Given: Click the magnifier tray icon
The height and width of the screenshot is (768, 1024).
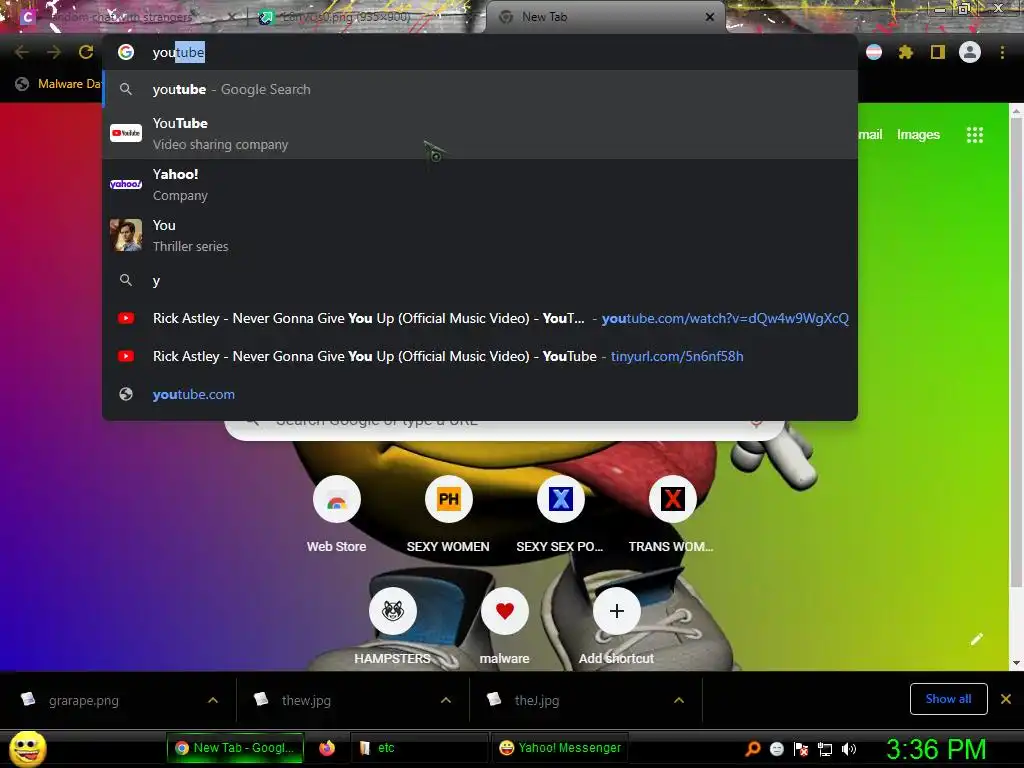Looking at the screenshot, I should (752, 749).
